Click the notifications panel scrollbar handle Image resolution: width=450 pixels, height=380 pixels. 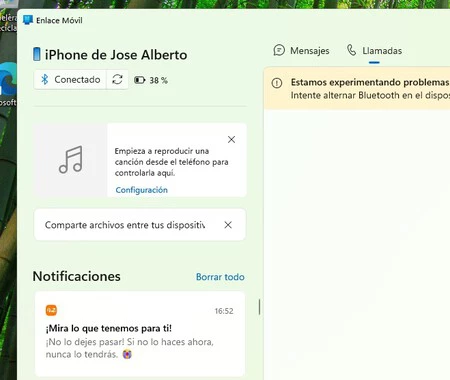[259, 307]
